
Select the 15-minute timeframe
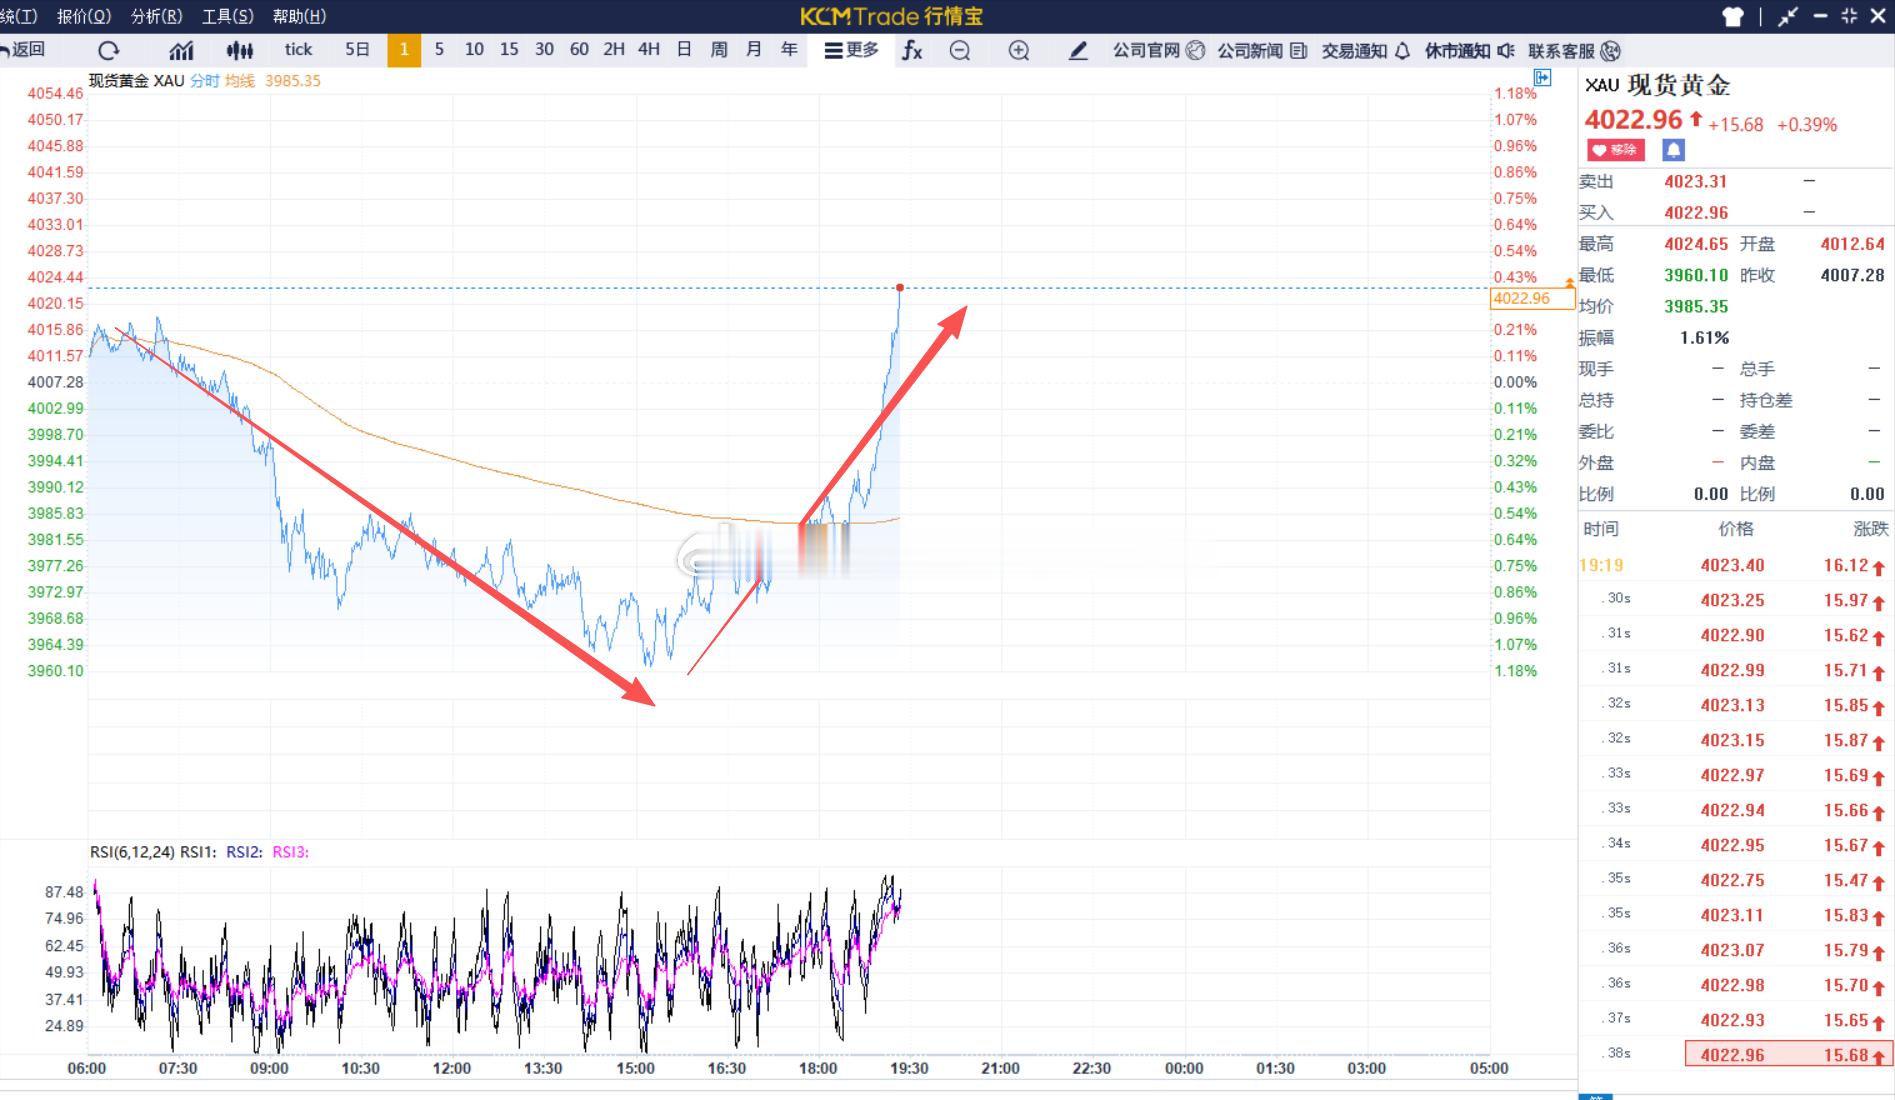(509, 50)
